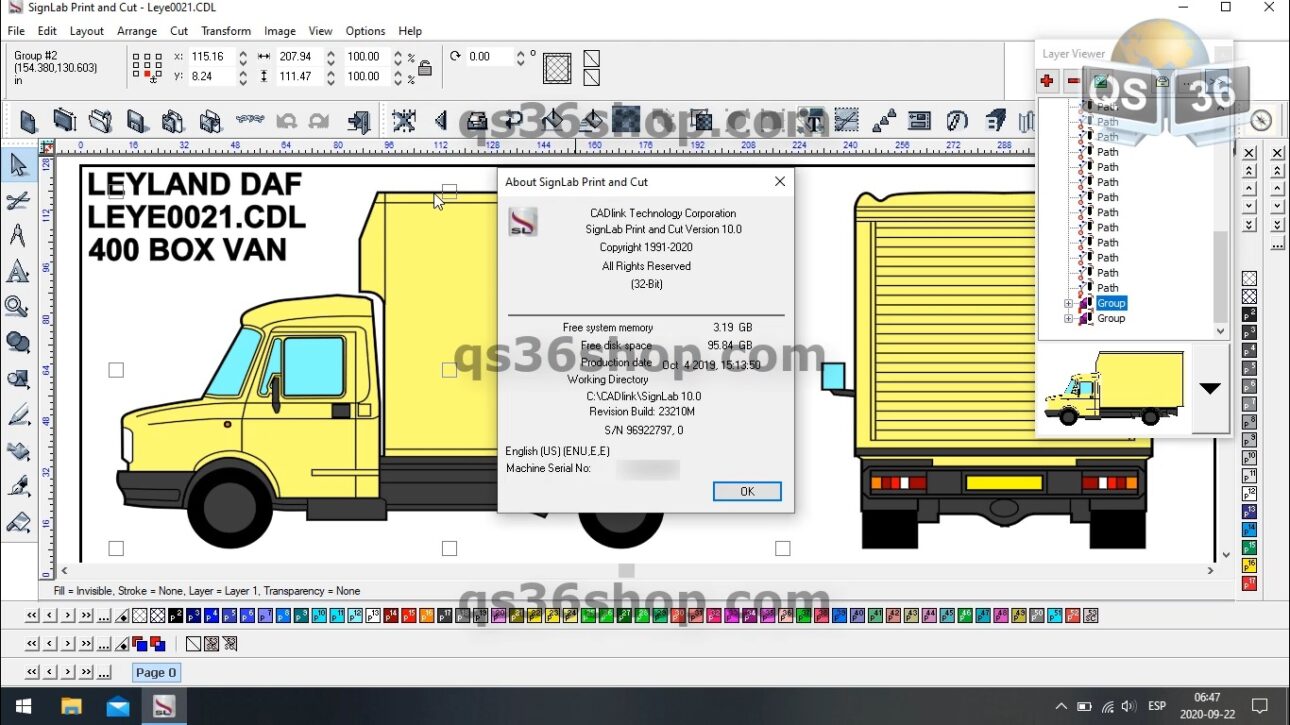Expand the last Group in Layer Viewer
The height and width of the screenshot is (725, 1290).
pos(1068,319)
